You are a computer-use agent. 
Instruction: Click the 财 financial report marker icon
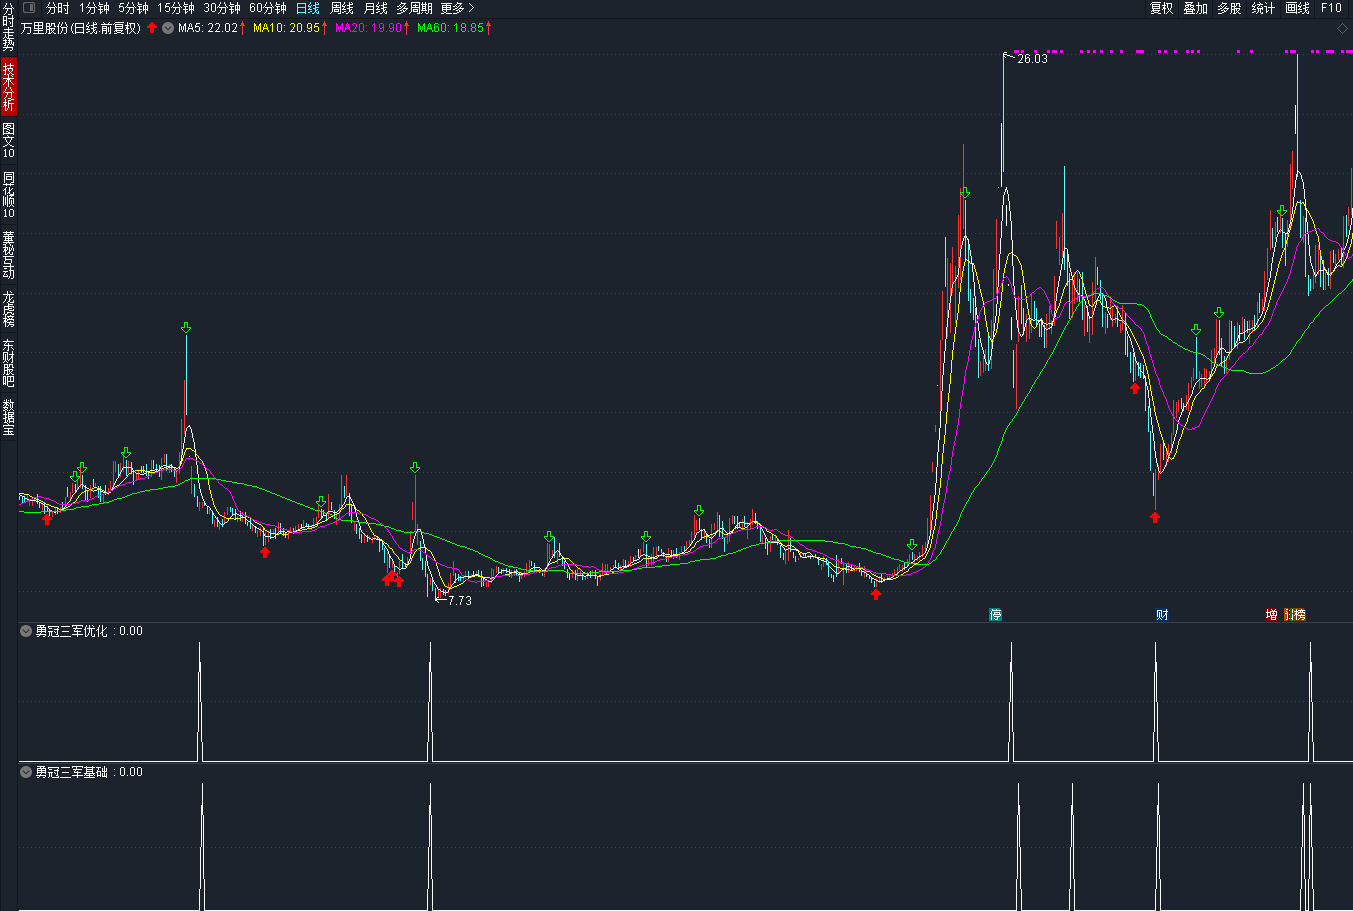(x=1162, y=614)
